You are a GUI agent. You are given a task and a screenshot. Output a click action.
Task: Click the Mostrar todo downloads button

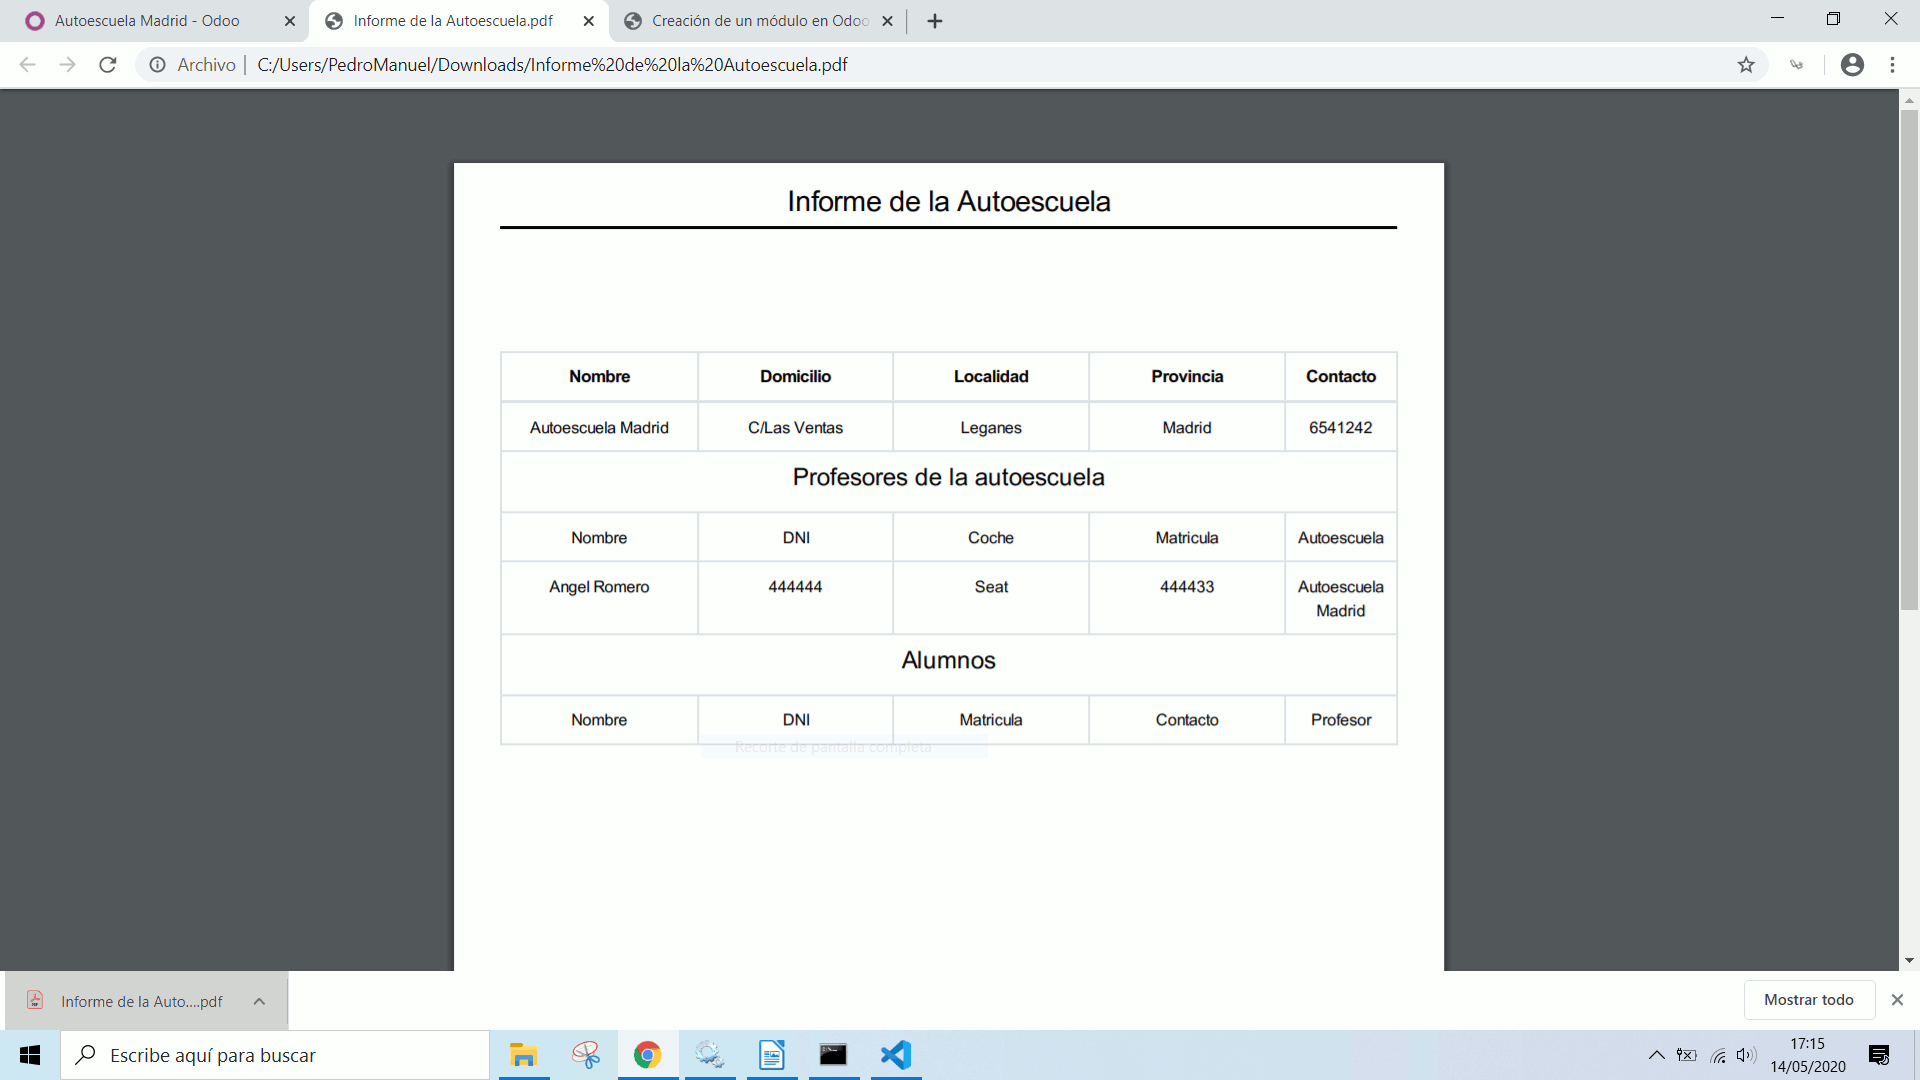pyautogui.click(x=1809, y=999)
